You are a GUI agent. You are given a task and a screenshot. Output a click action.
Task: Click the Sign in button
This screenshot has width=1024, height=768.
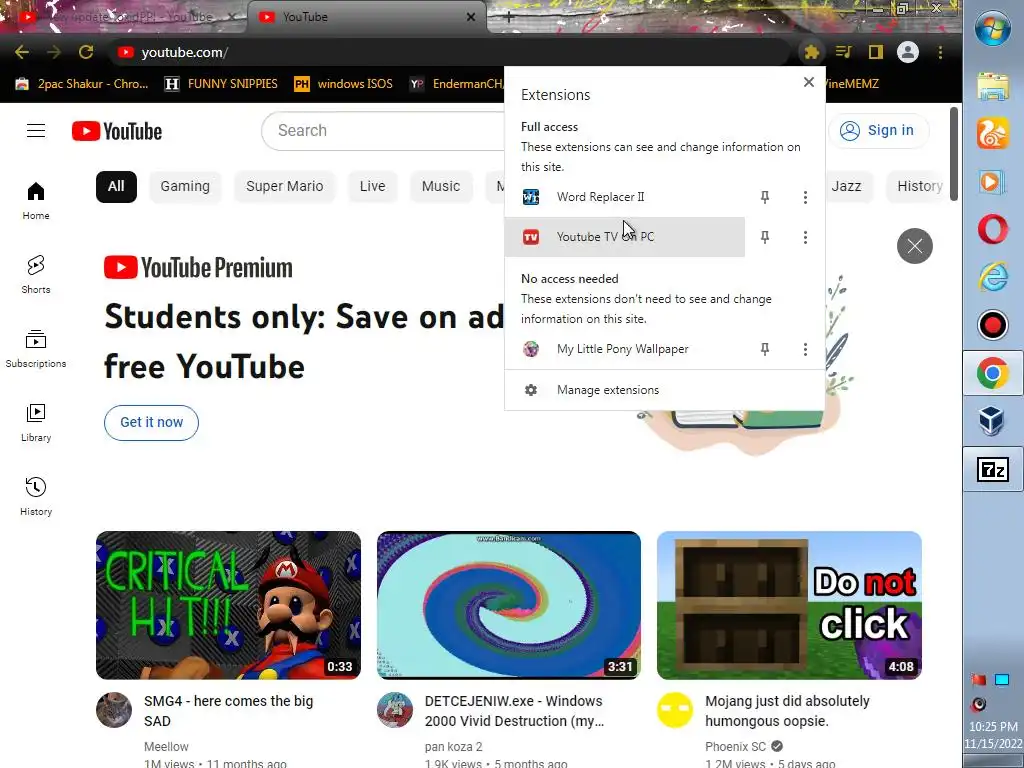pyautogui.click(x=878, y=131)
